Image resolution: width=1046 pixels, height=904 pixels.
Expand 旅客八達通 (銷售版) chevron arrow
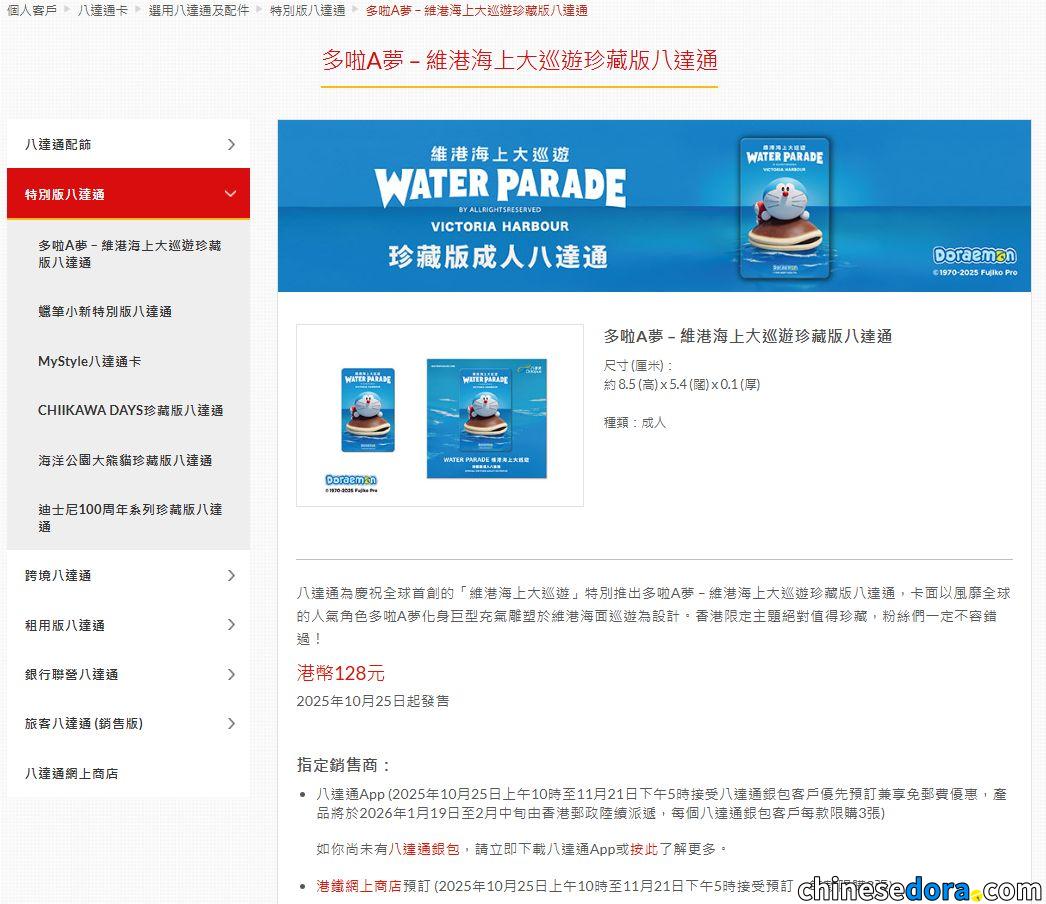click(x=231, y=724)
